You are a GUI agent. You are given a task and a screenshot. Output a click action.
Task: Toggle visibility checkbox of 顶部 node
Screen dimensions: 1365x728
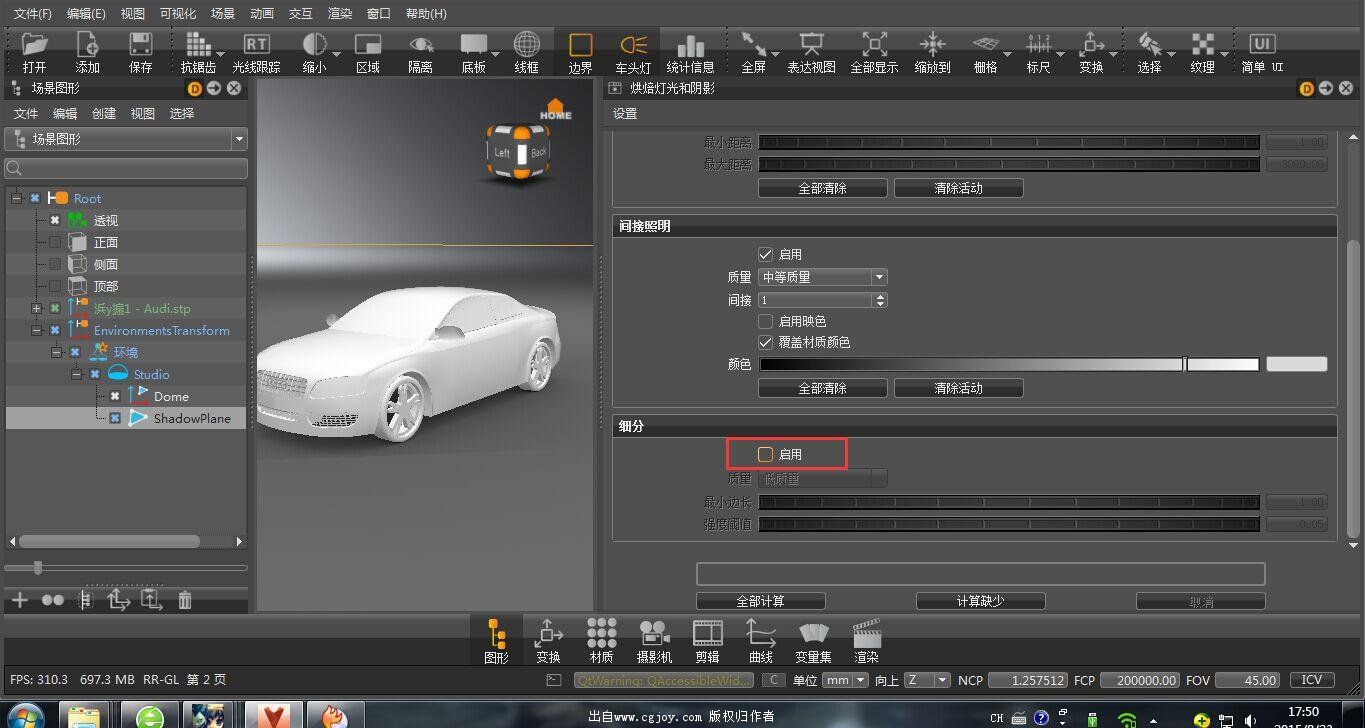[x=55, y=286]
